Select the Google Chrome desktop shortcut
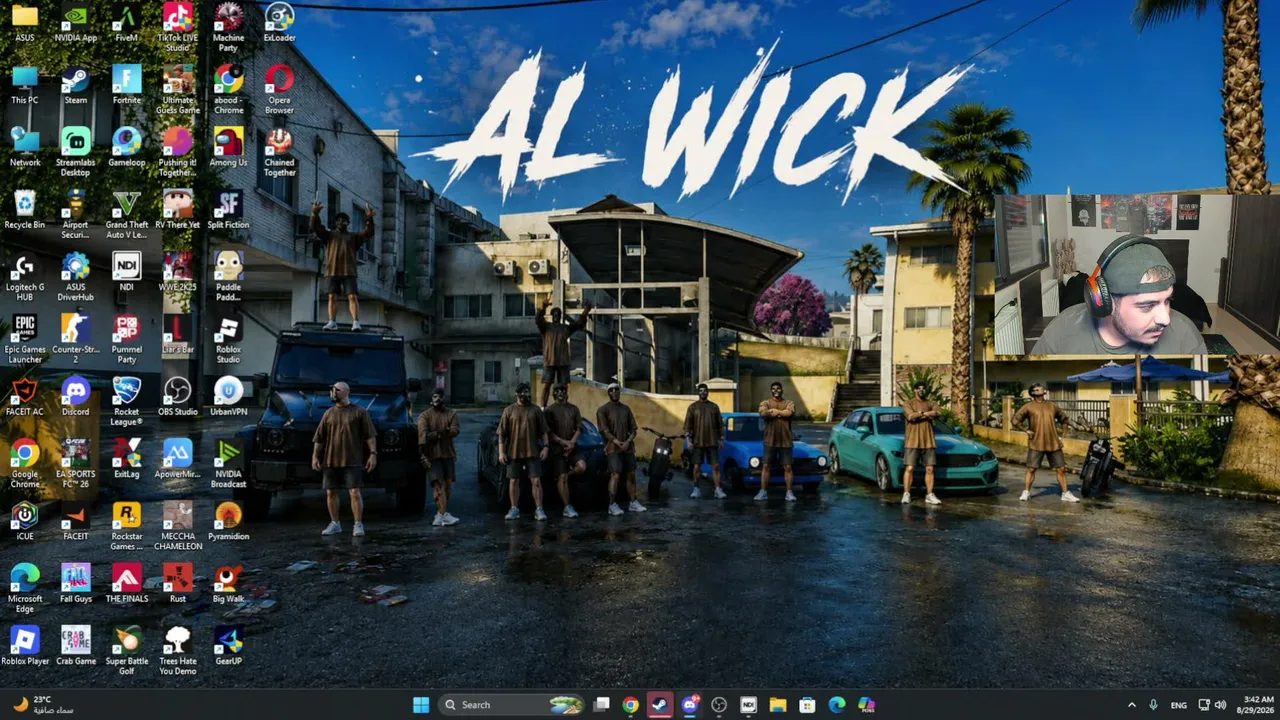Screen dimensions: 1280x720 coord(25,463)
